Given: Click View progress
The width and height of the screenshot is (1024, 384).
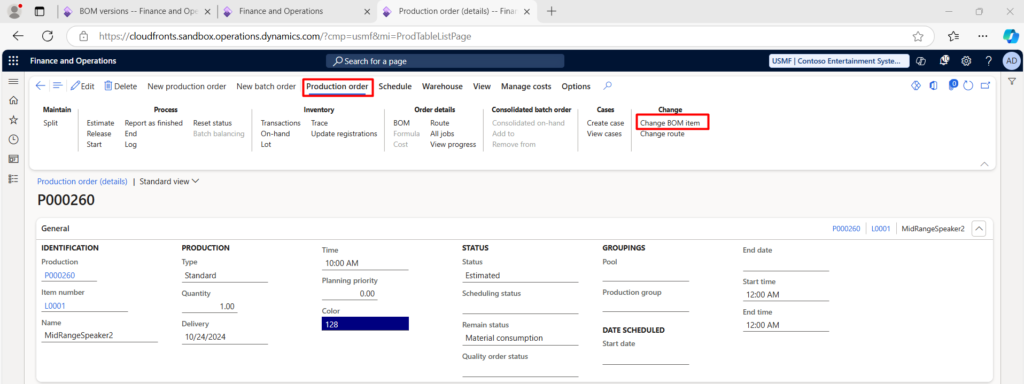Looking at the screenshot, I should coord(453,144).
